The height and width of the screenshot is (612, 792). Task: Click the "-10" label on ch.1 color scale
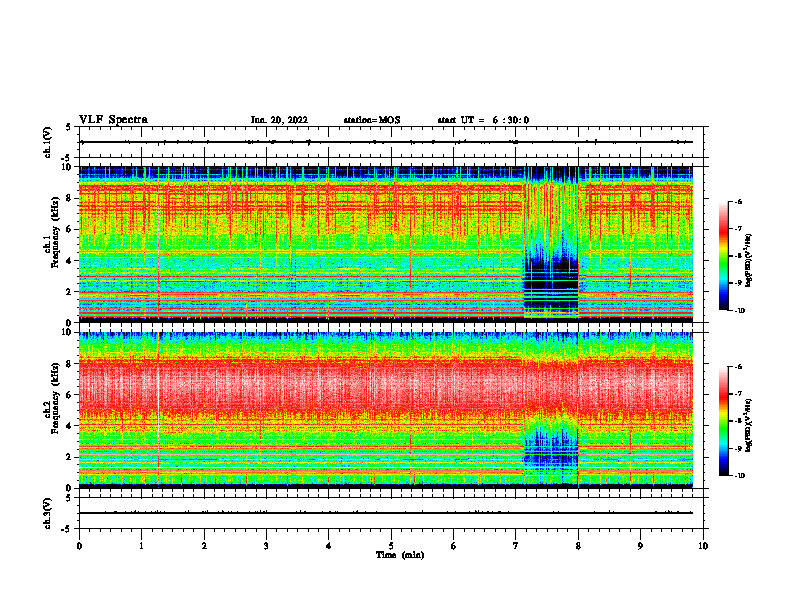coord(739,311)
